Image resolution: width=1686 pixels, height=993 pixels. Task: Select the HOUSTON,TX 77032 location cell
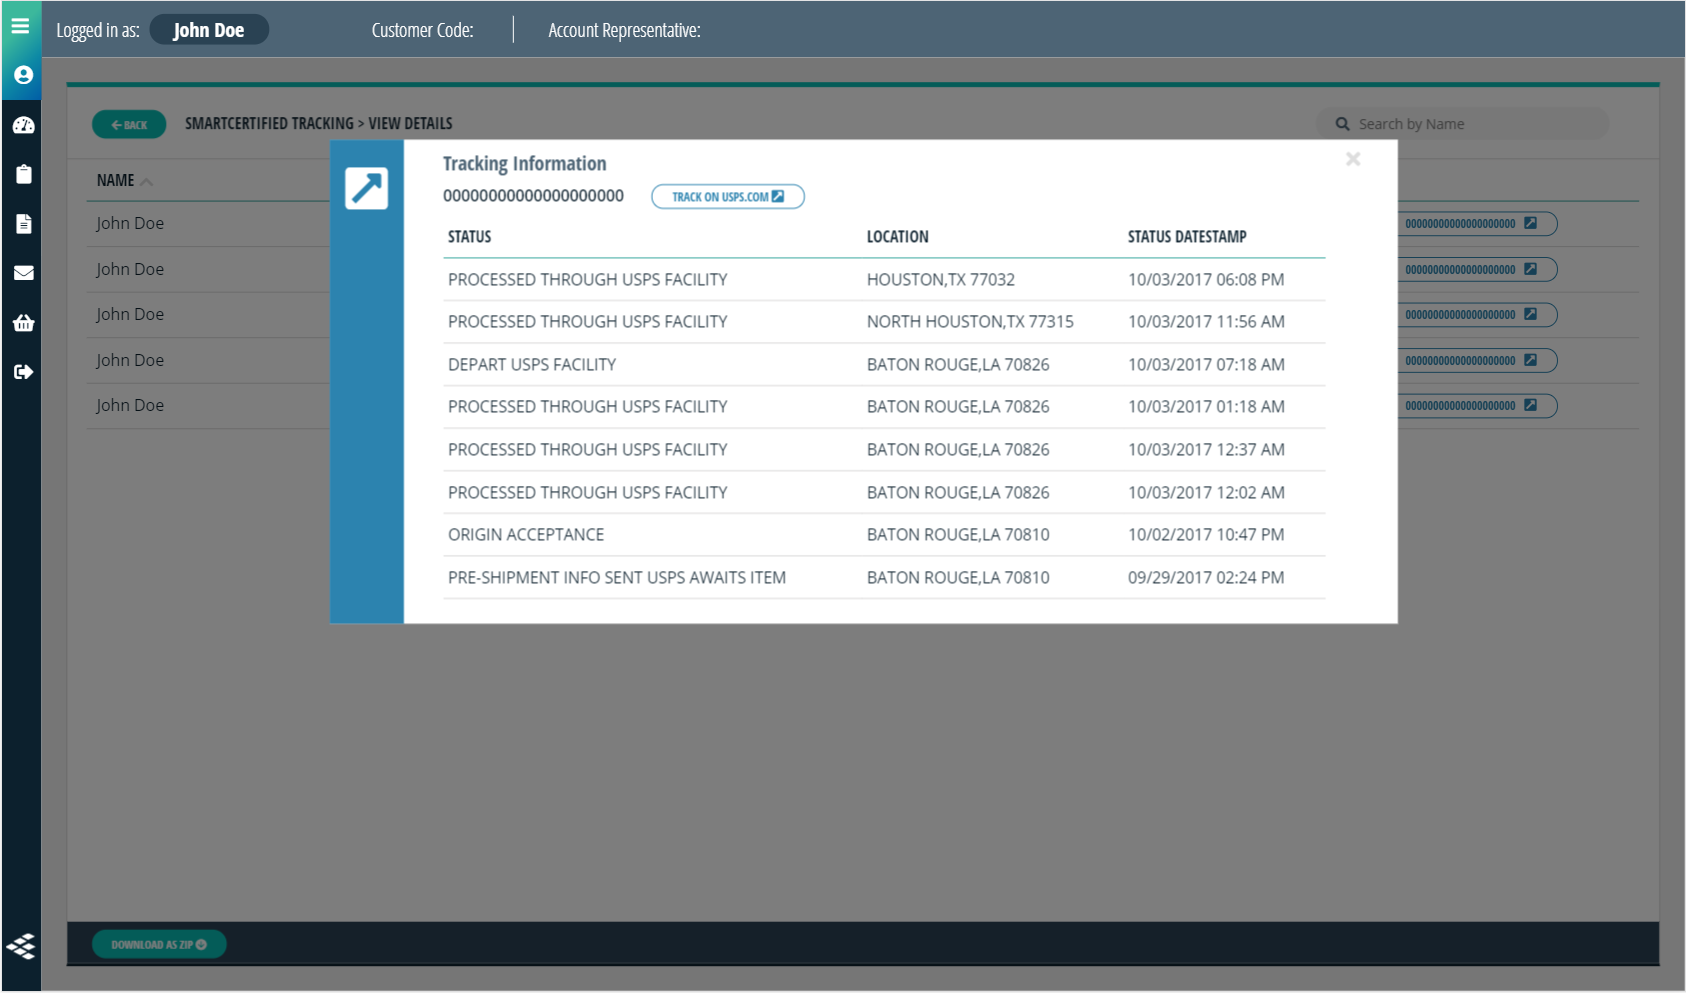pos(940,280)
